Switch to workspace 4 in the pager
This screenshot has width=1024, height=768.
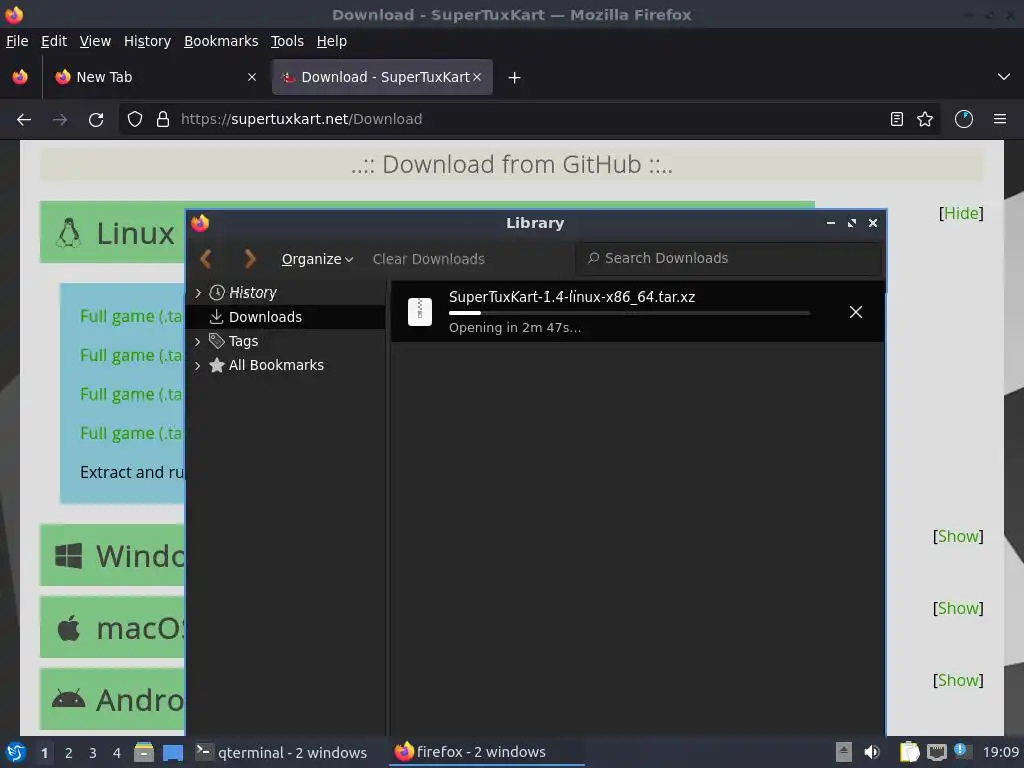click(x=117, y=753)
